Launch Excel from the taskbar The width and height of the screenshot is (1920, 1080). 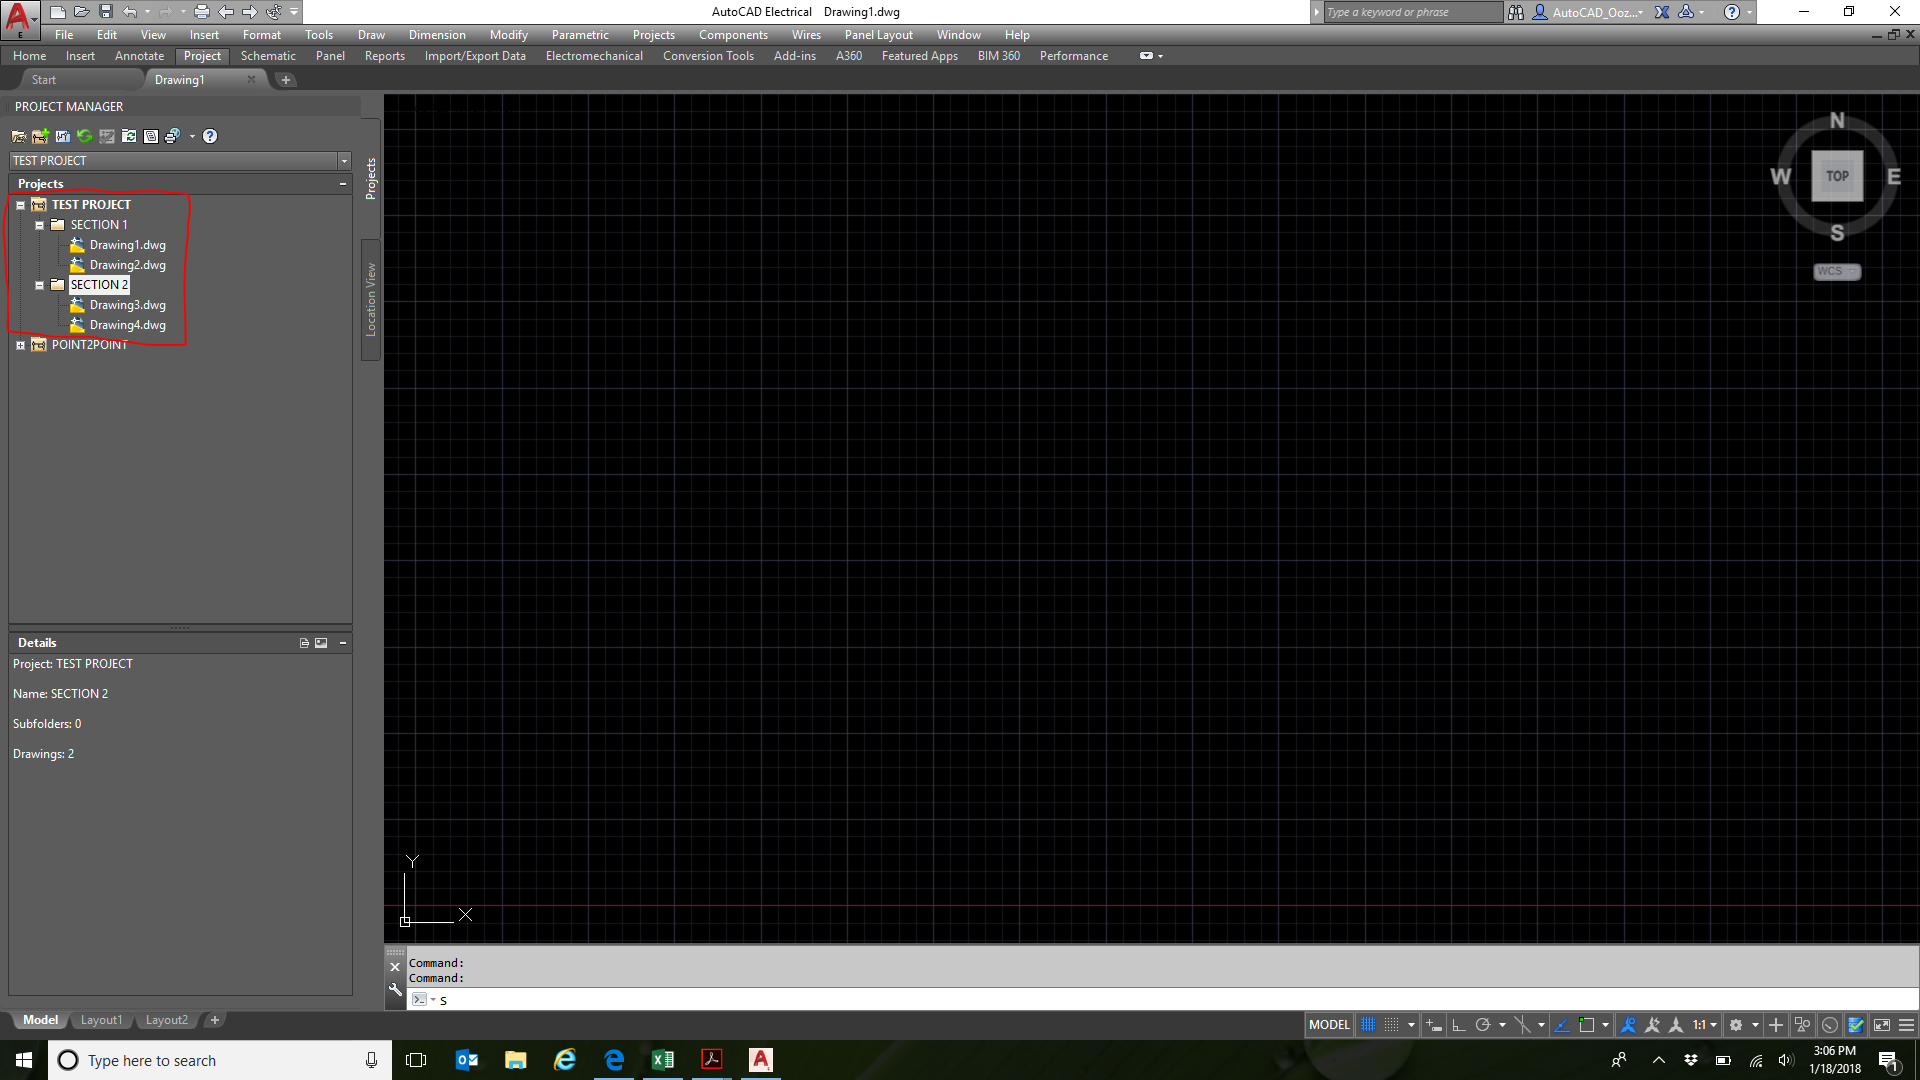[x=663, y=1060]
